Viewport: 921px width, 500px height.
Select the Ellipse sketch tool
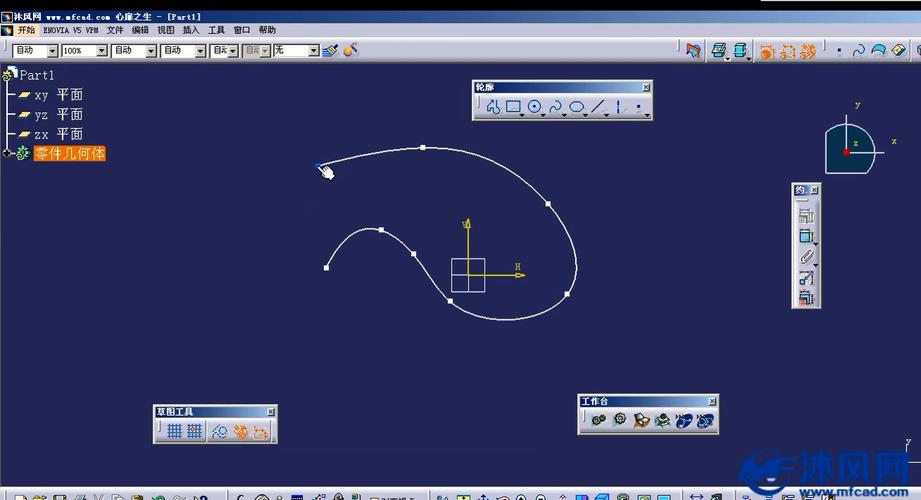tap(577, 108)
